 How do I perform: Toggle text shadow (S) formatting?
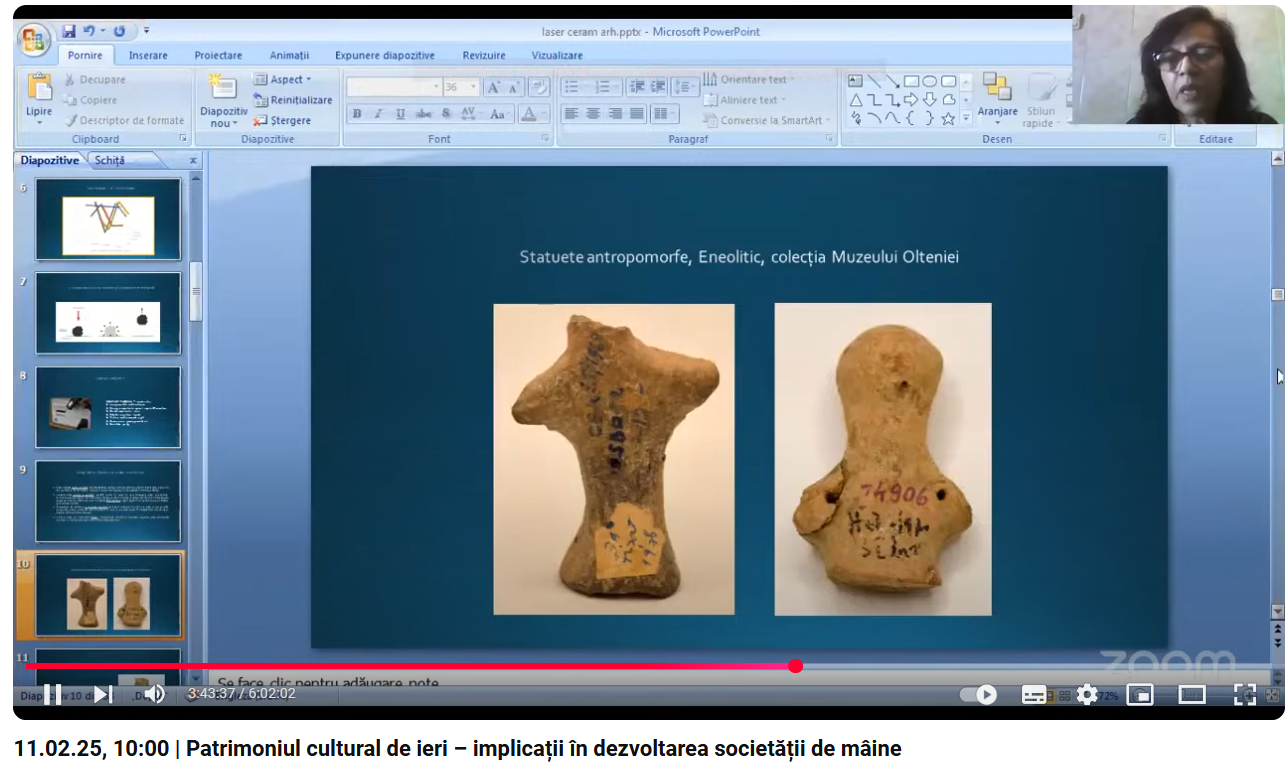(447, 114)
